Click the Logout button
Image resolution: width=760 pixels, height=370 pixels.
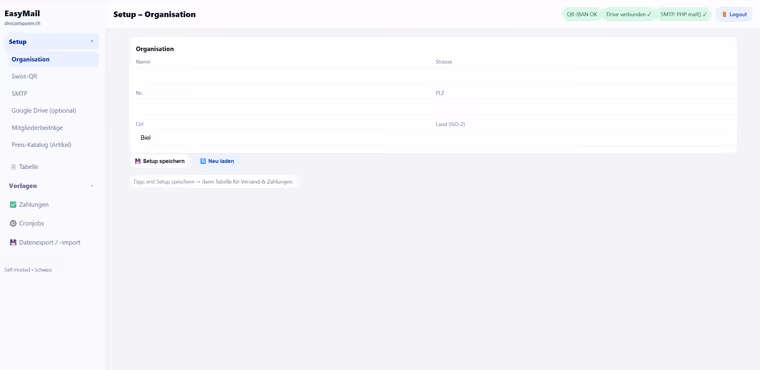(734, 15)
